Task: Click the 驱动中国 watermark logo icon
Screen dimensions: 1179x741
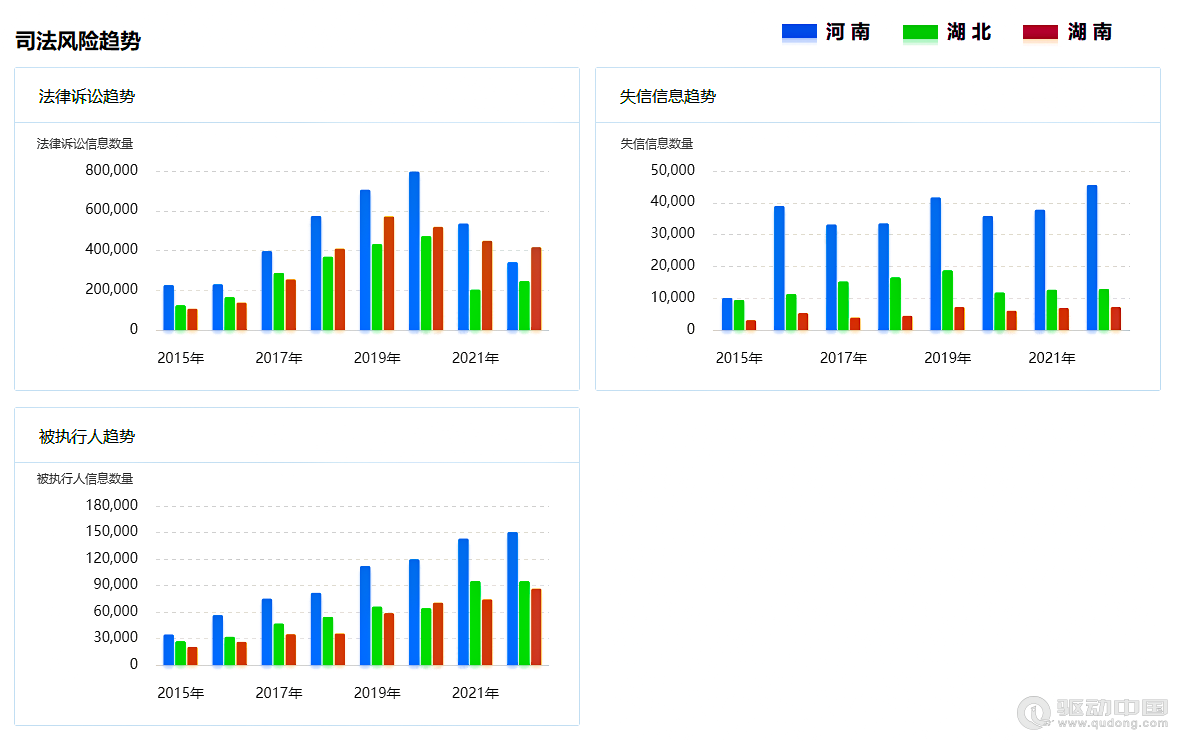Action: point(1036,711)
